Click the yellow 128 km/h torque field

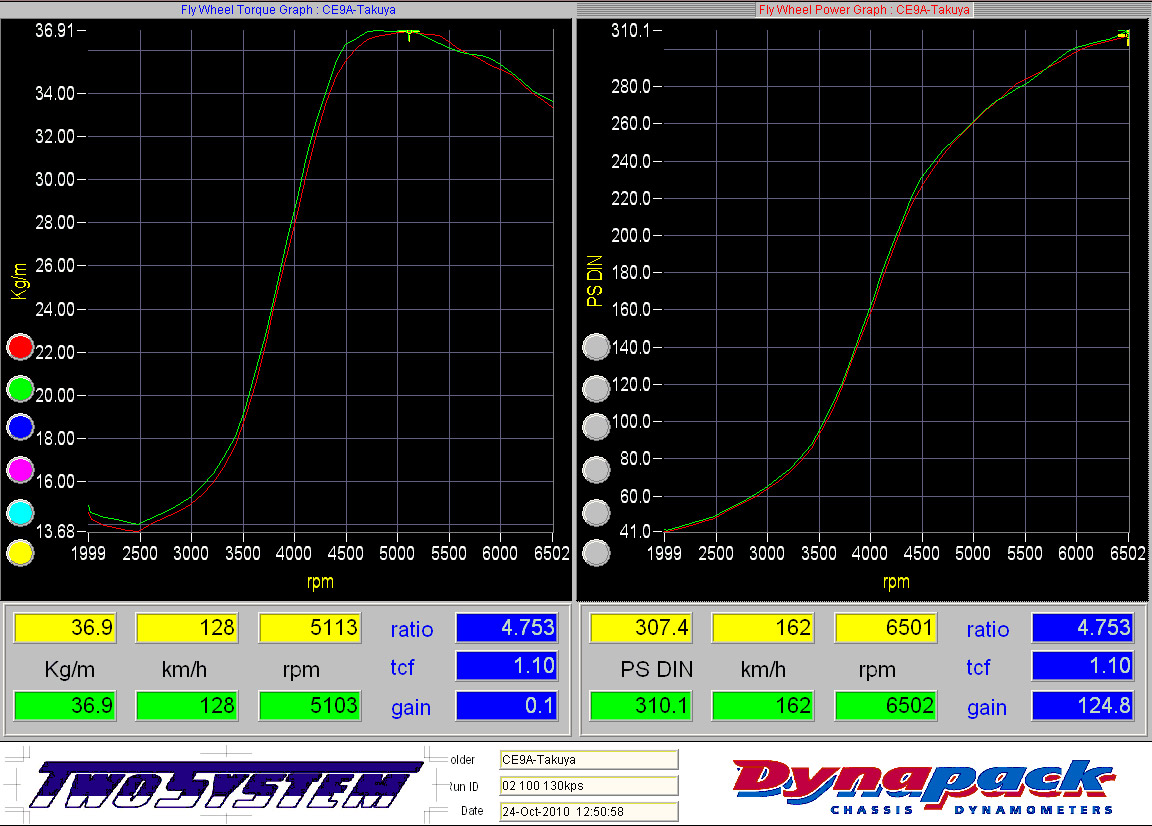point(187,628)
